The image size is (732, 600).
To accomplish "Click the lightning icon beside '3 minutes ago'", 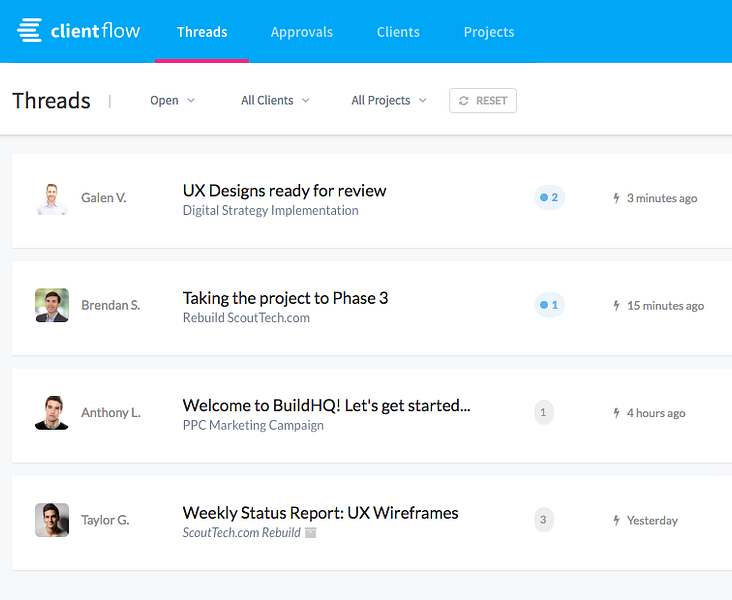I will click(x=616, y=198).
